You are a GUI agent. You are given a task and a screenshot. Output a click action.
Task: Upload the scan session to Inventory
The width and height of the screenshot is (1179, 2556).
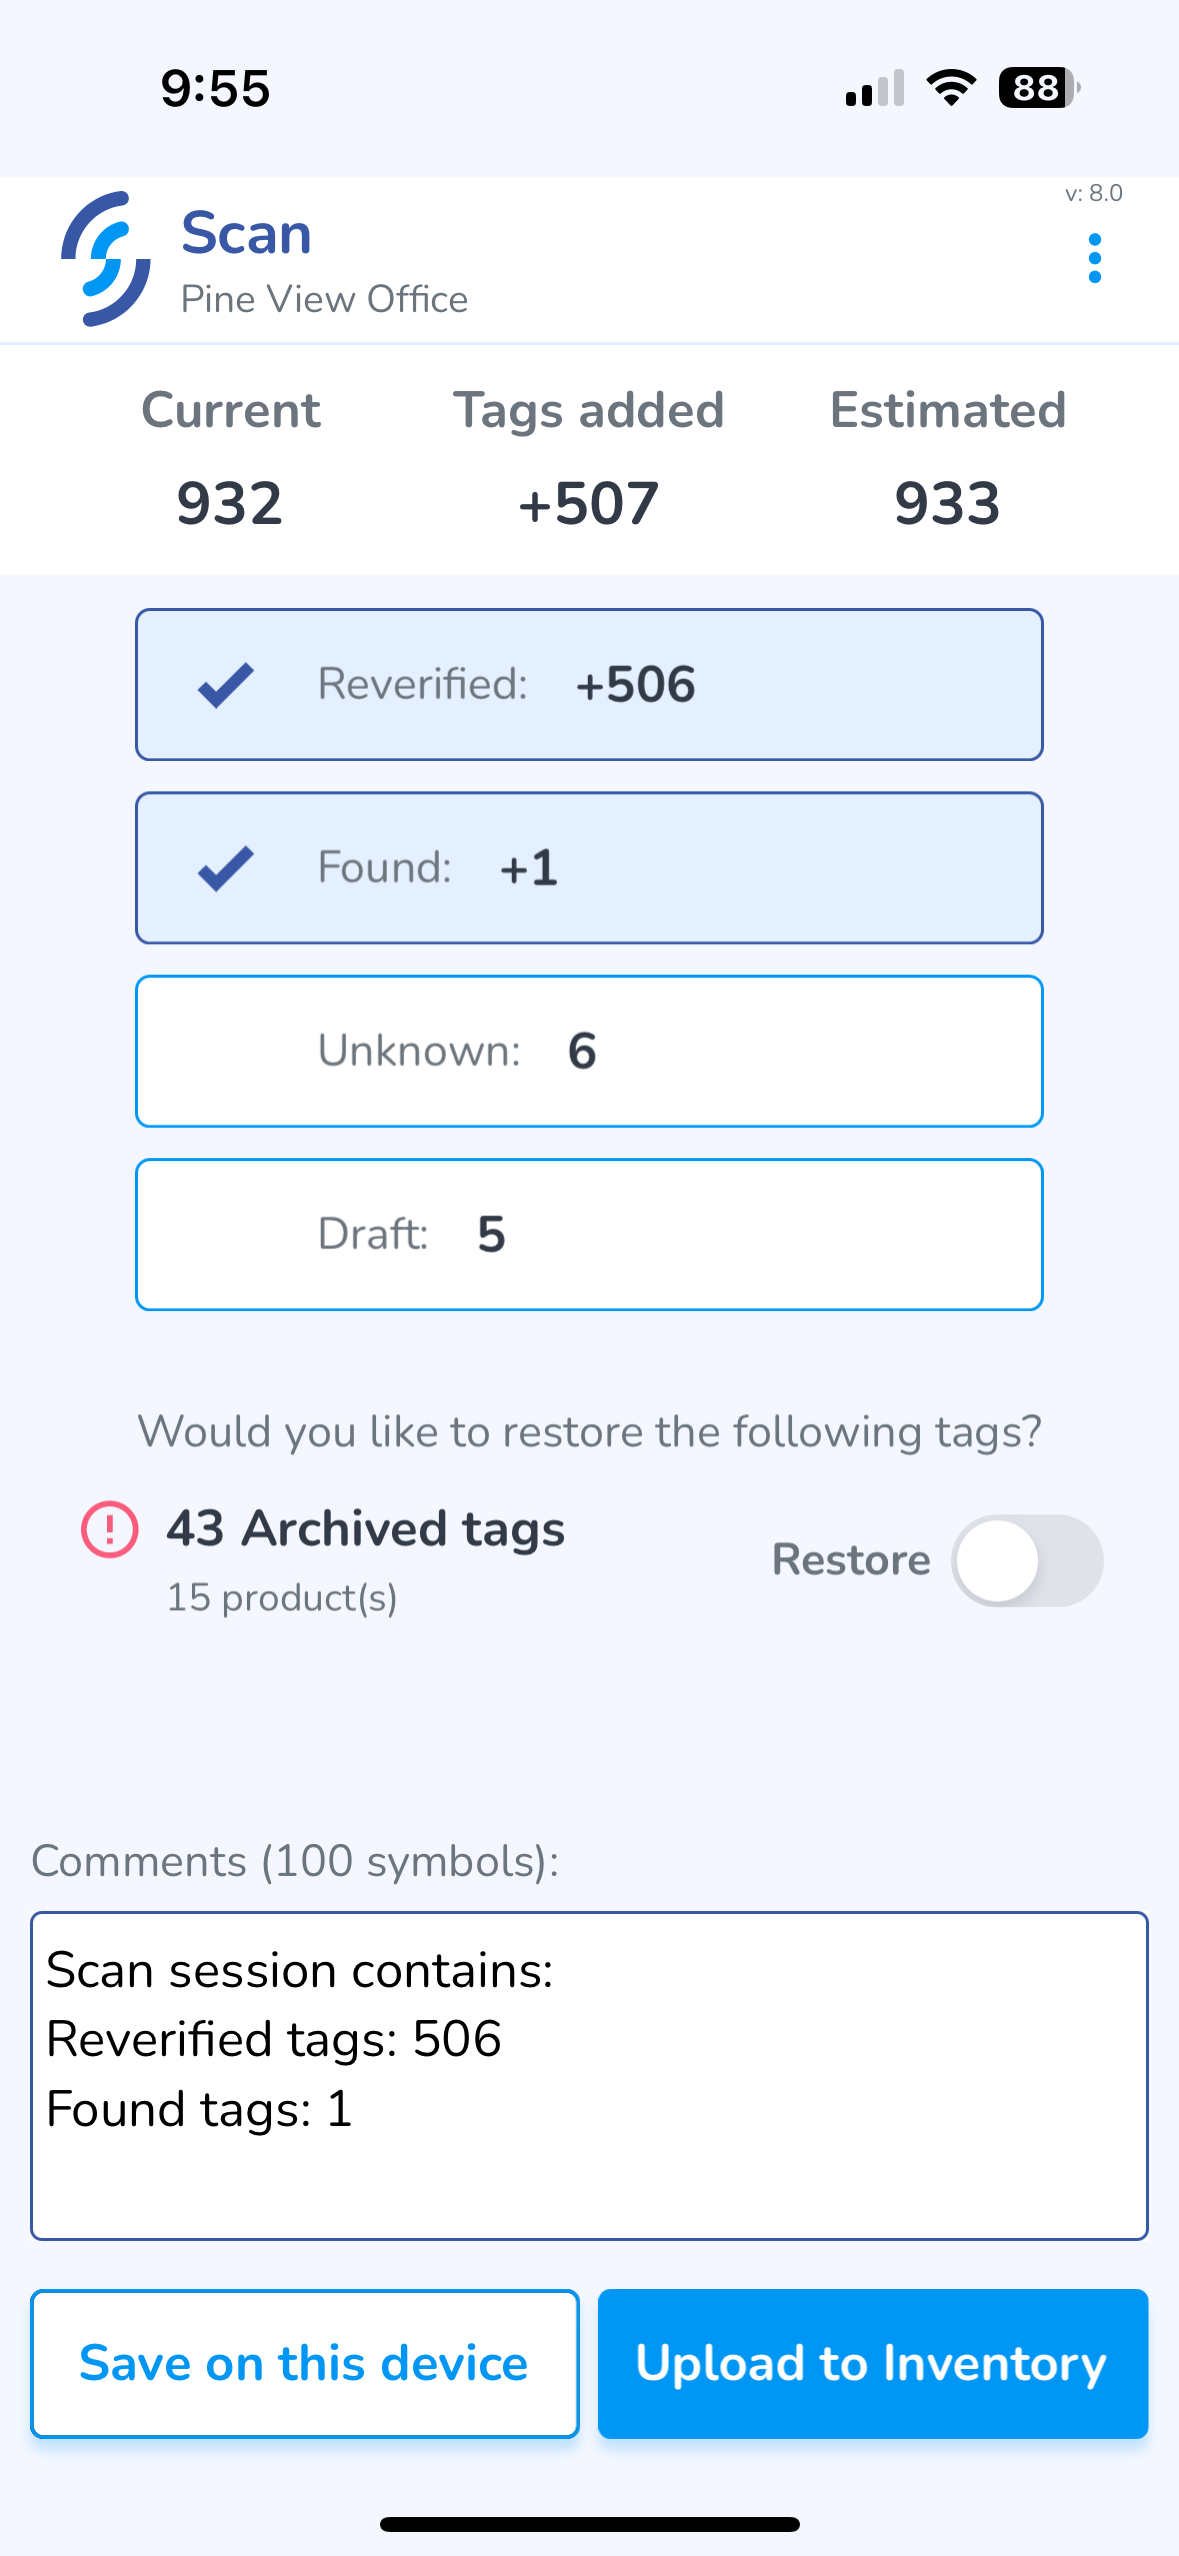pyautogui.click(x=872, y=2364)
